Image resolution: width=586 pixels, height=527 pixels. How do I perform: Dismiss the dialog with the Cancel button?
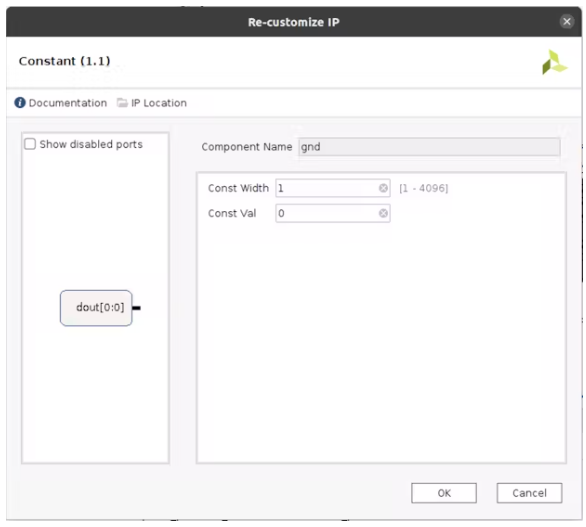[529, 493]
